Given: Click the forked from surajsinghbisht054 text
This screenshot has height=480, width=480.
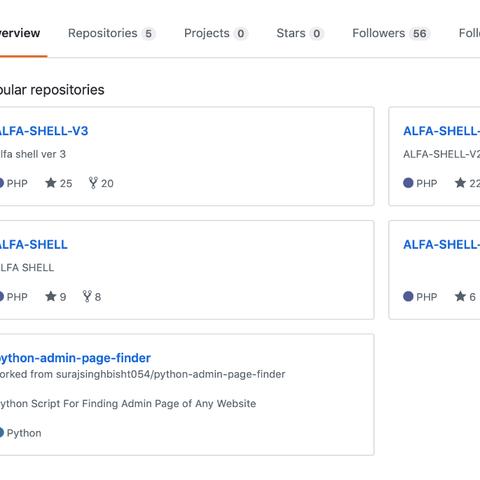Looking at the screenshot, I should [x=142, y=374].
